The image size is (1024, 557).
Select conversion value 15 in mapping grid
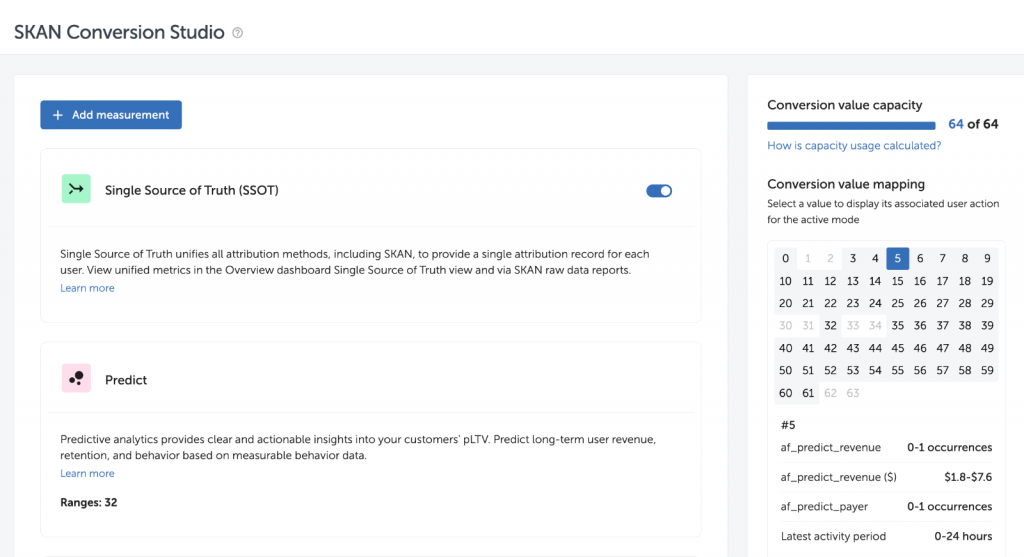[x=897, y=281]
